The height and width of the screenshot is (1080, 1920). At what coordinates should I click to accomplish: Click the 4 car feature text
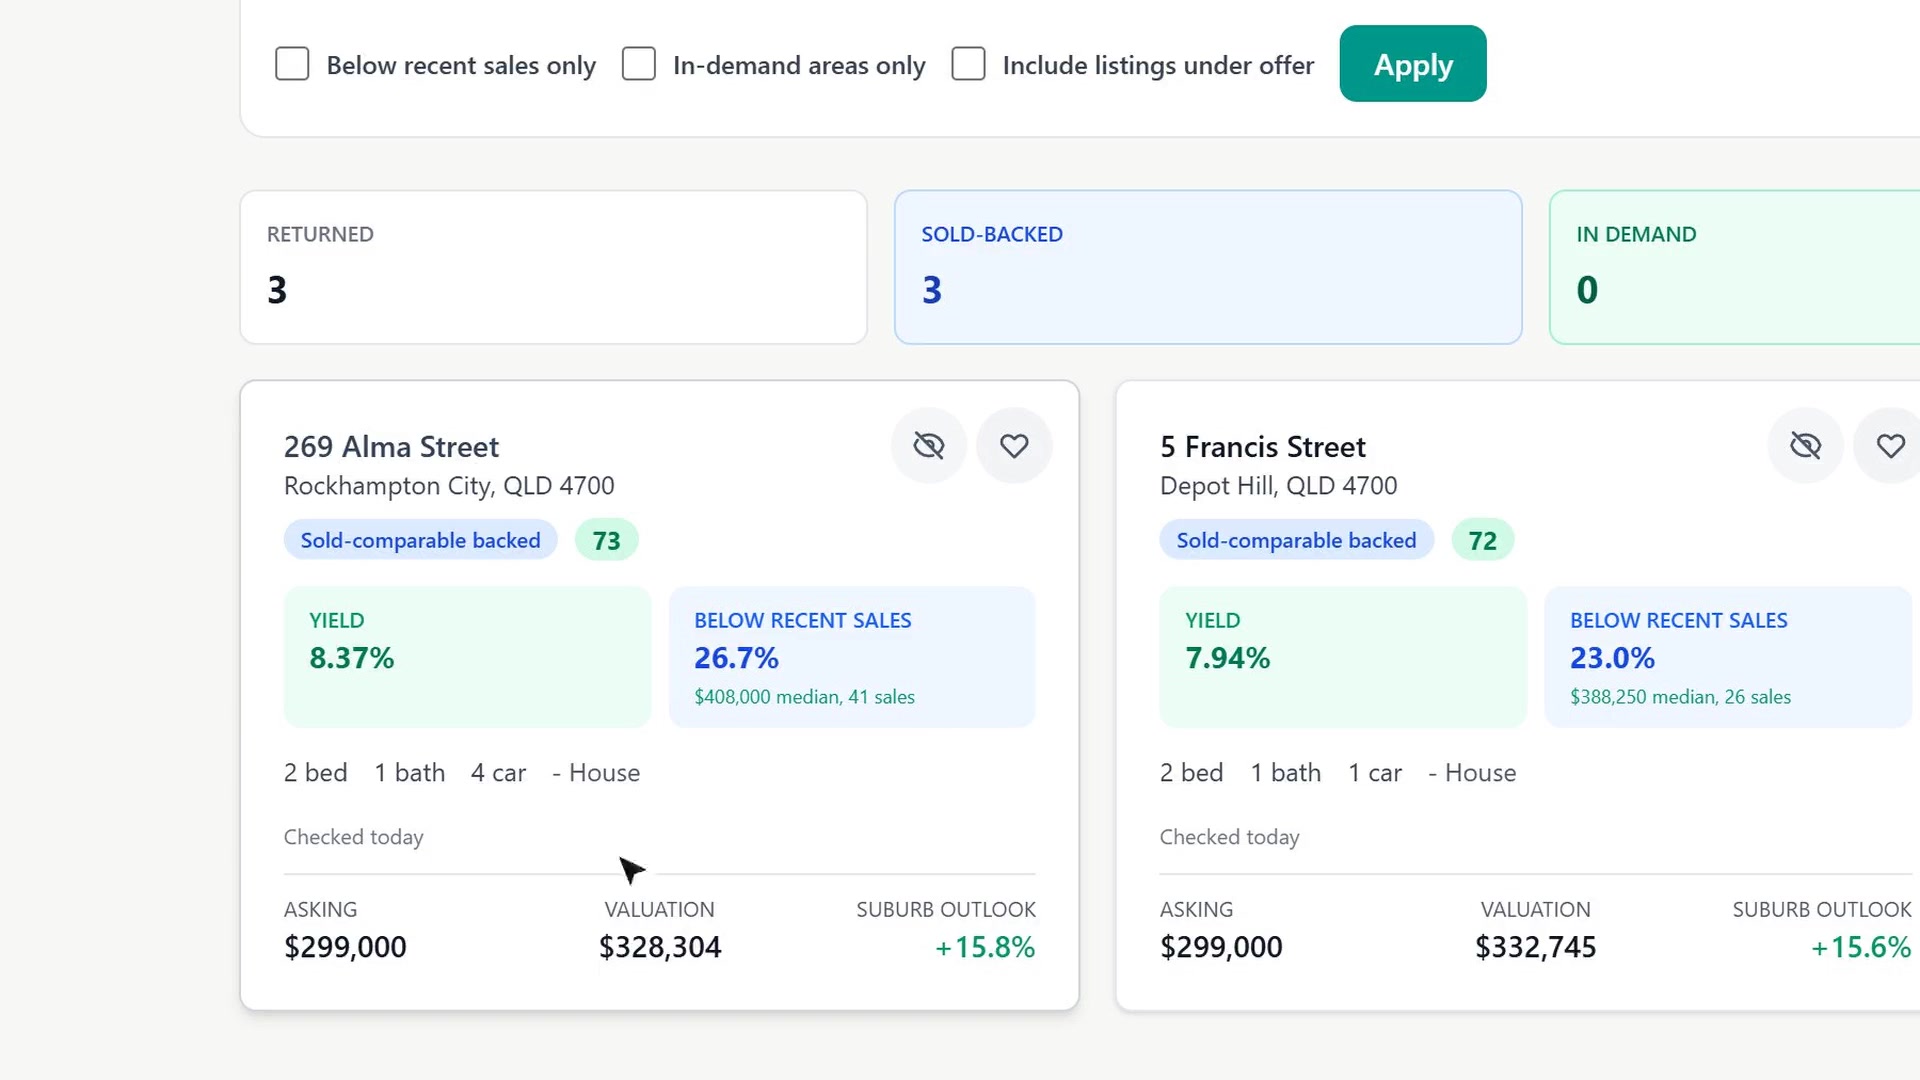click(498, 773)
